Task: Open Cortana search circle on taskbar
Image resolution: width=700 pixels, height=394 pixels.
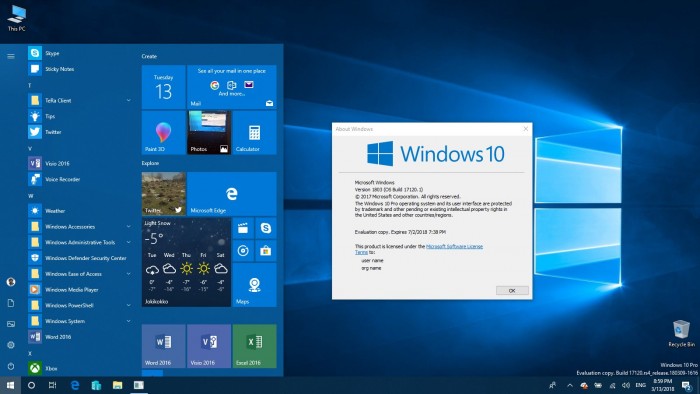Action: 31,386
